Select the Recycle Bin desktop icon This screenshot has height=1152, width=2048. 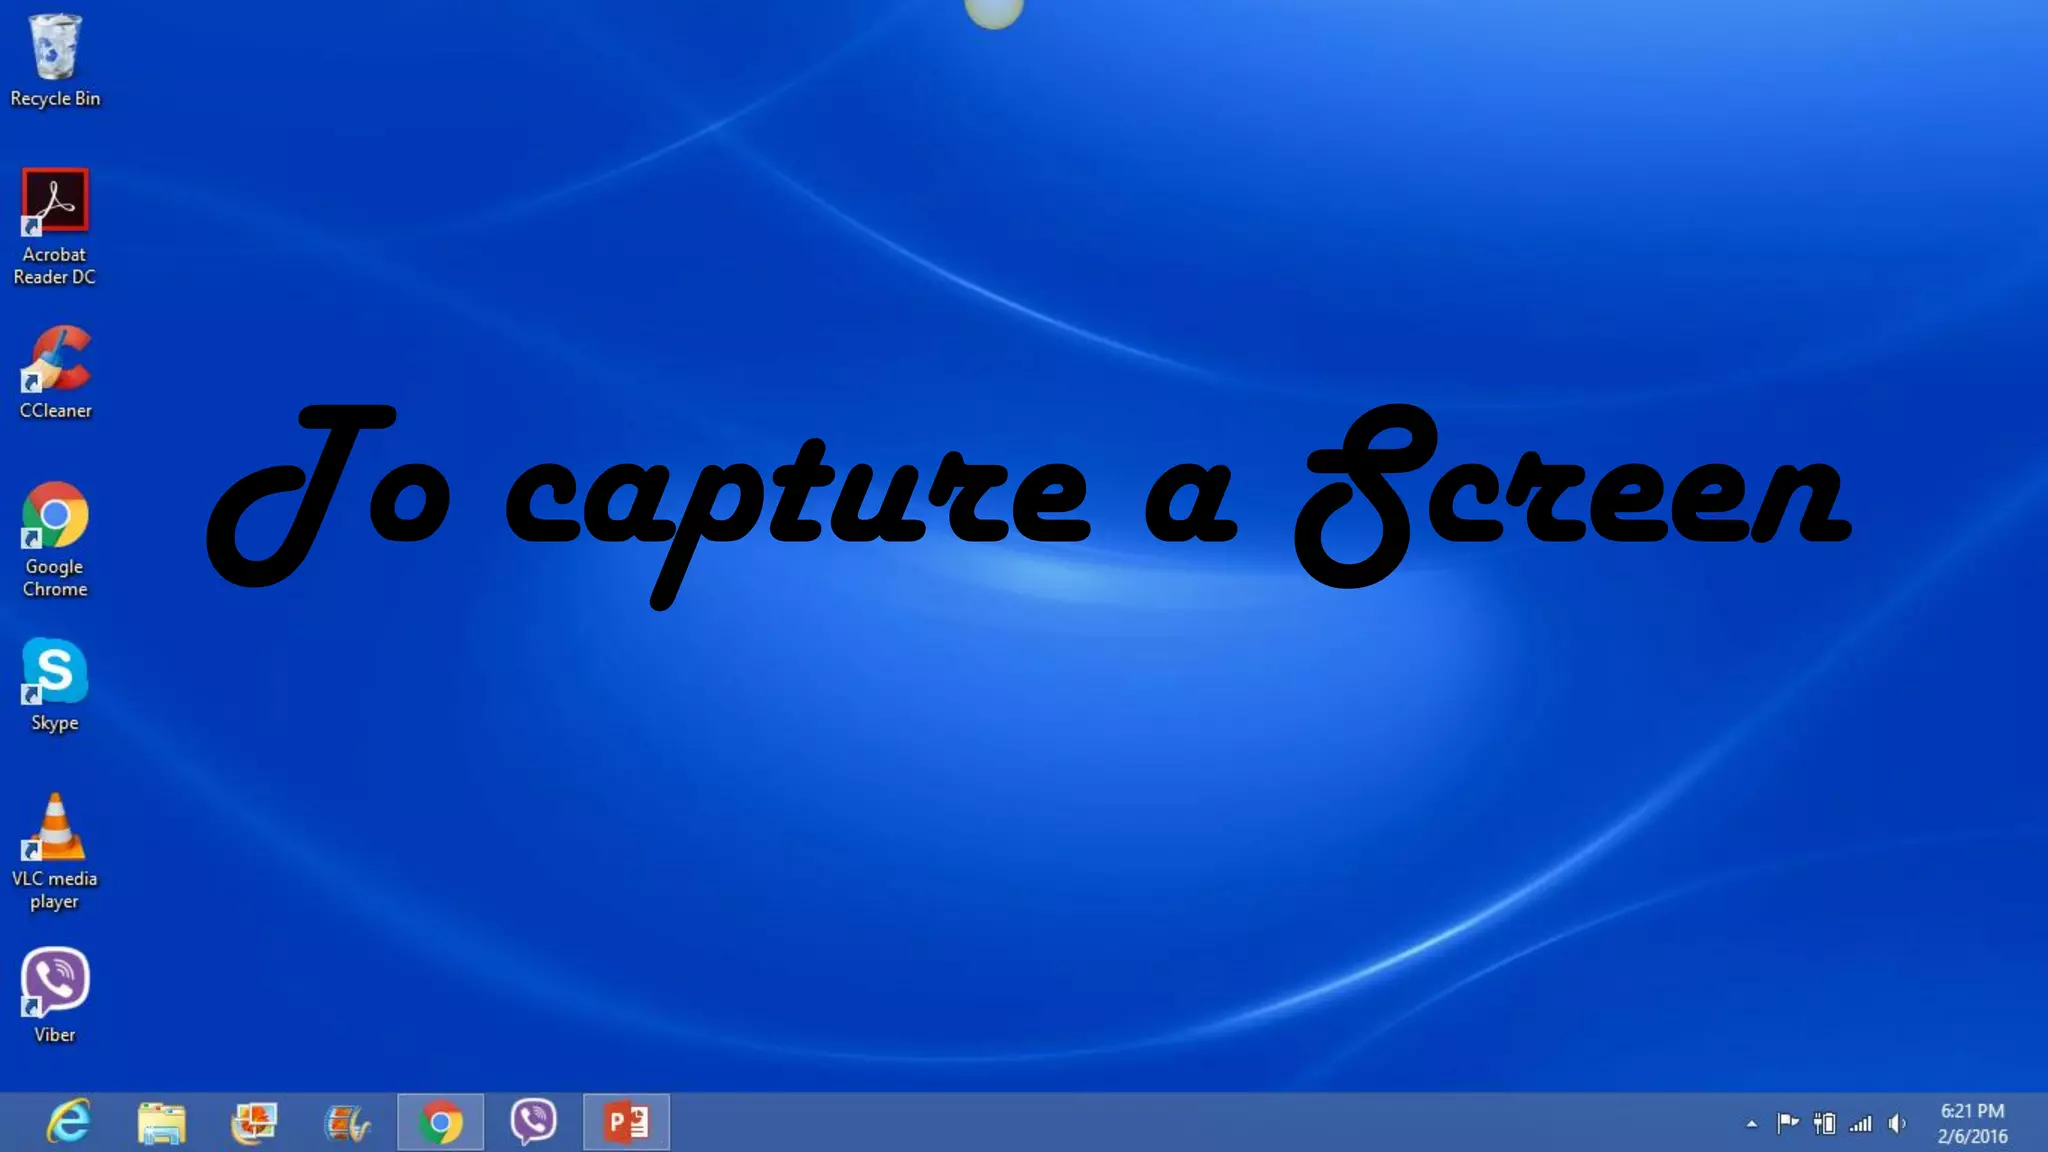[55, 60]
